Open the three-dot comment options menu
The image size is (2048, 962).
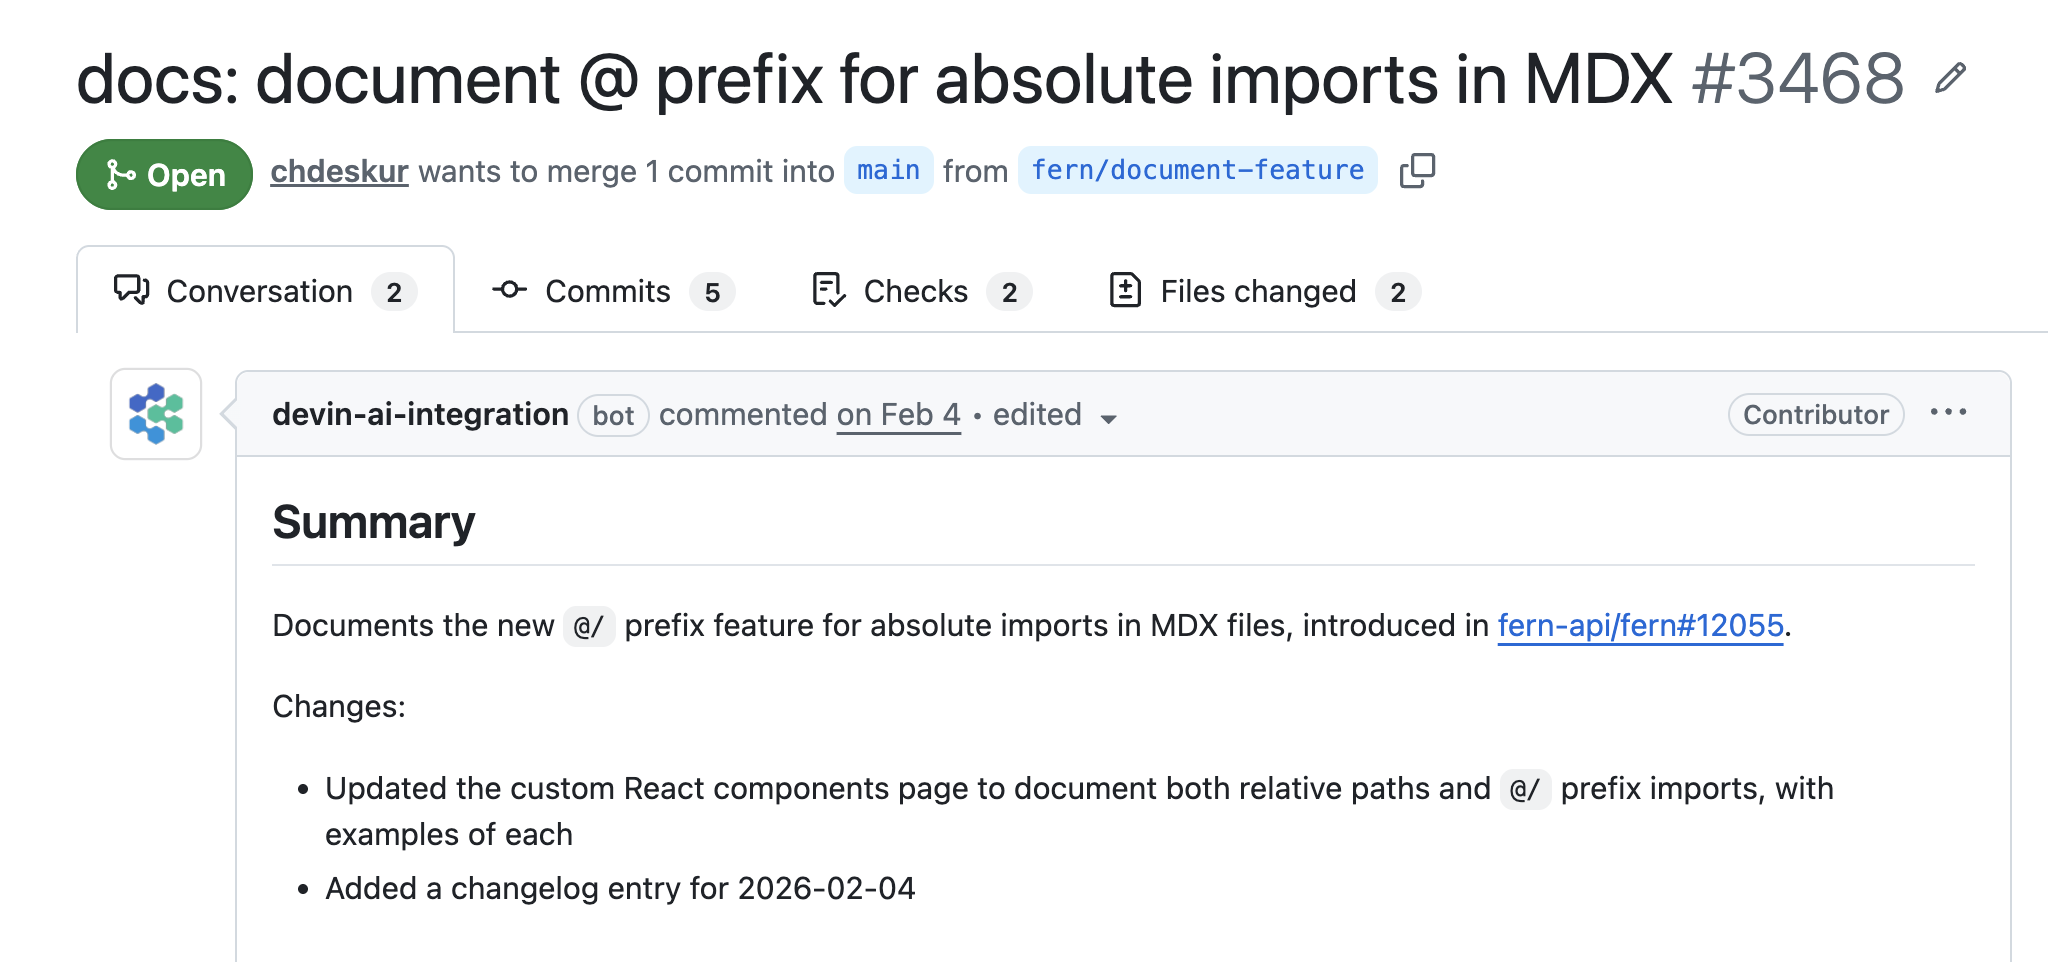(1948, 412)
